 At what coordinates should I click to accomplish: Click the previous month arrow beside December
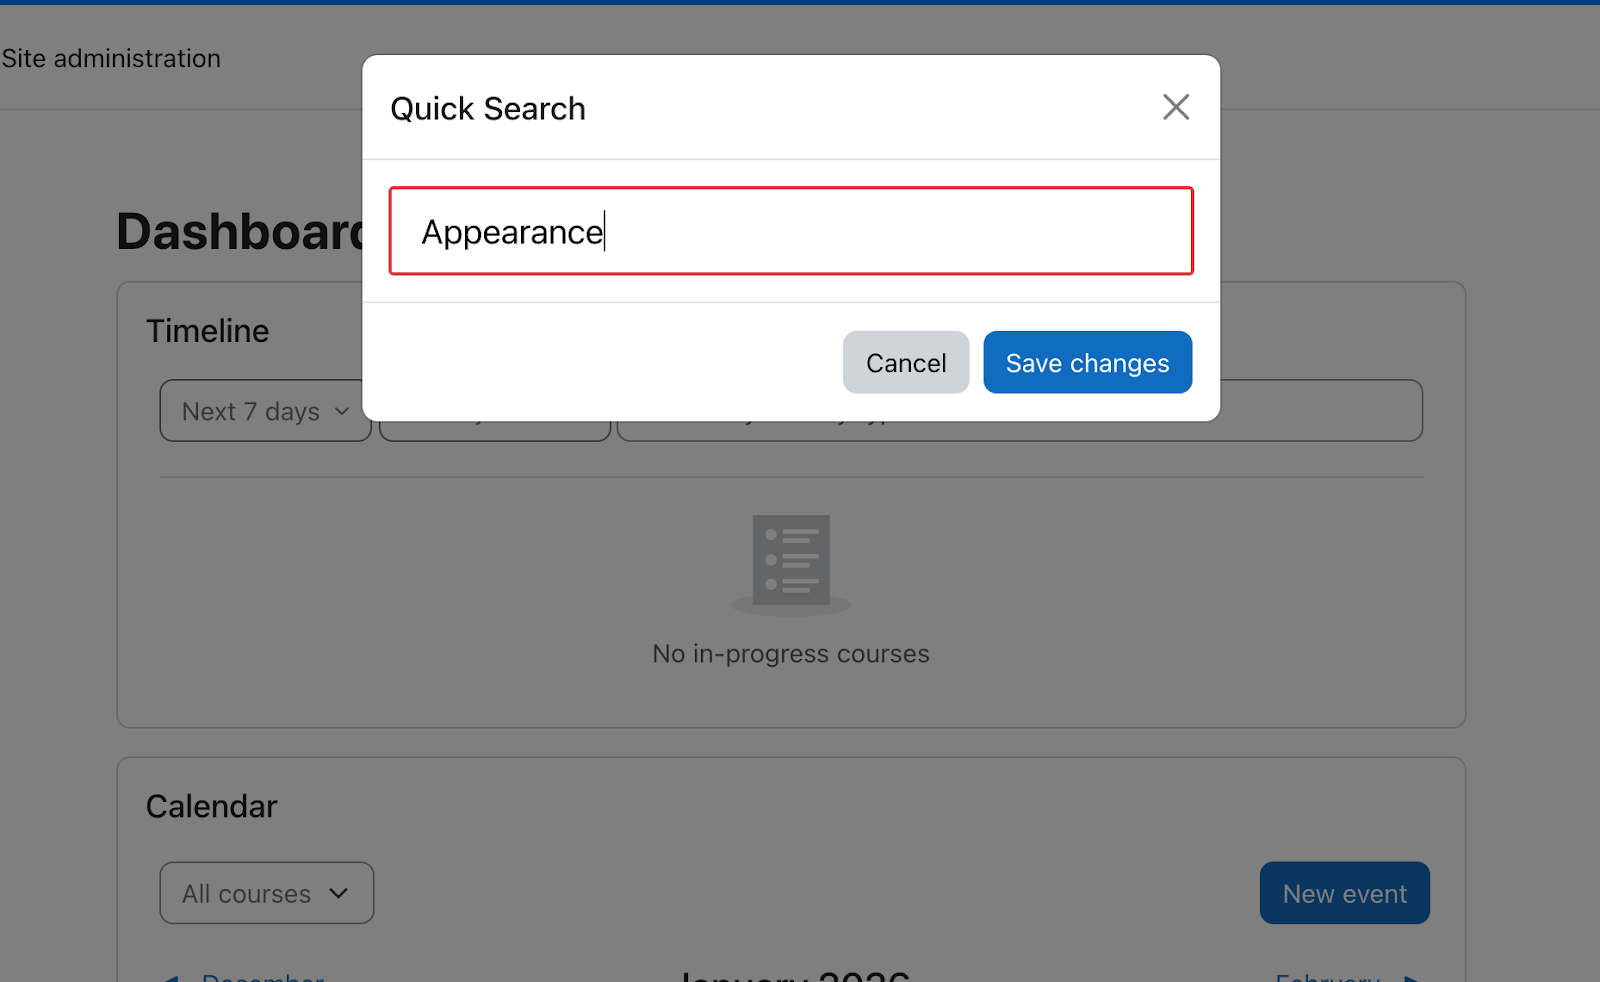click(x=173, y=976)
